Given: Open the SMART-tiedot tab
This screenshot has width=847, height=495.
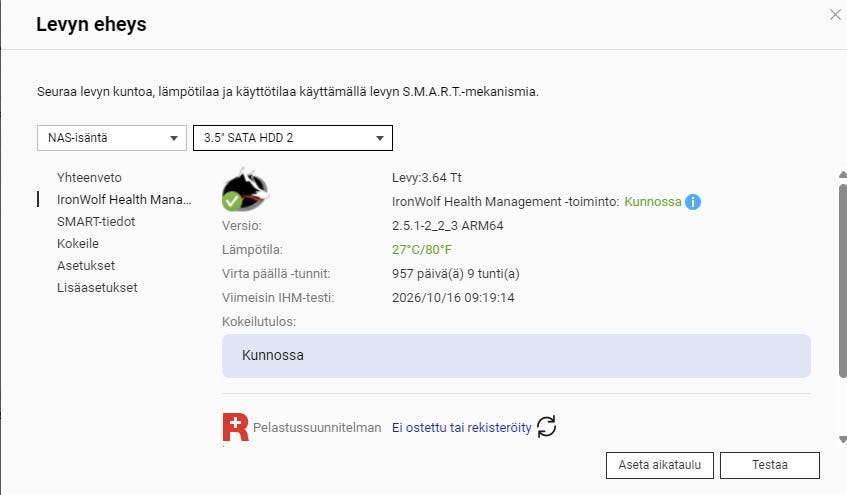Looking at the screenshot, I should [96, 222].
